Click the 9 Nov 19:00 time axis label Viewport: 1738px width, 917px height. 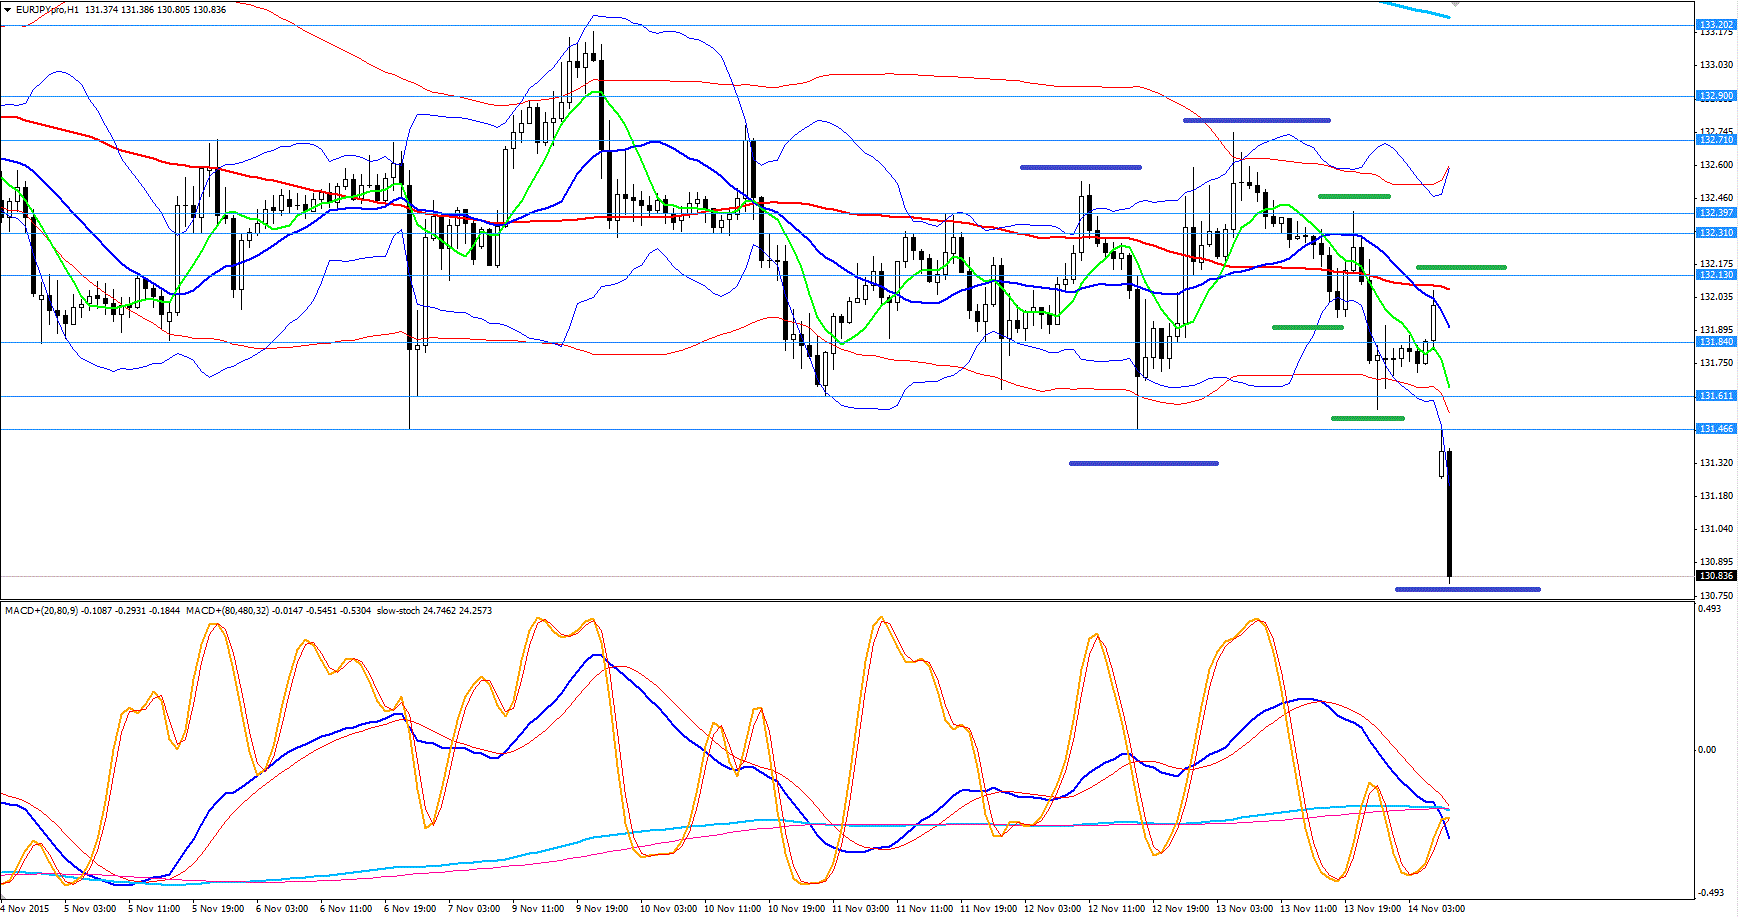click(x=602, y=909)
